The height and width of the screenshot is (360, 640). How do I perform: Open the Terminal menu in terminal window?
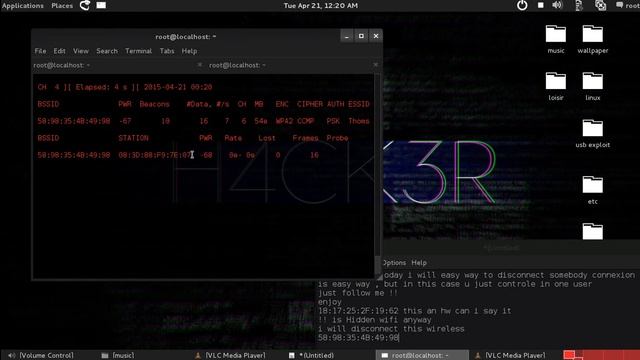click(x=138, y=51)
